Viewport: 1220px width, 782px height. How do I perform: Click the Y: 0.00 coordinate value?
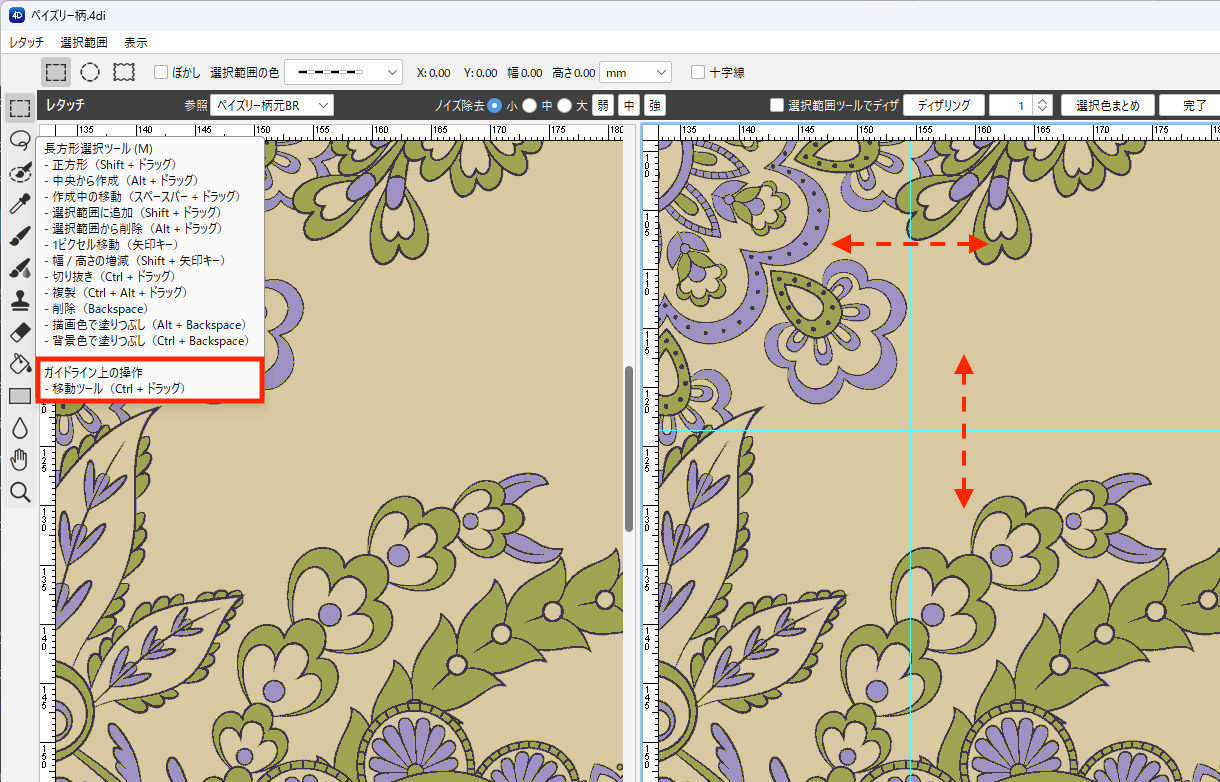[481, 72]
